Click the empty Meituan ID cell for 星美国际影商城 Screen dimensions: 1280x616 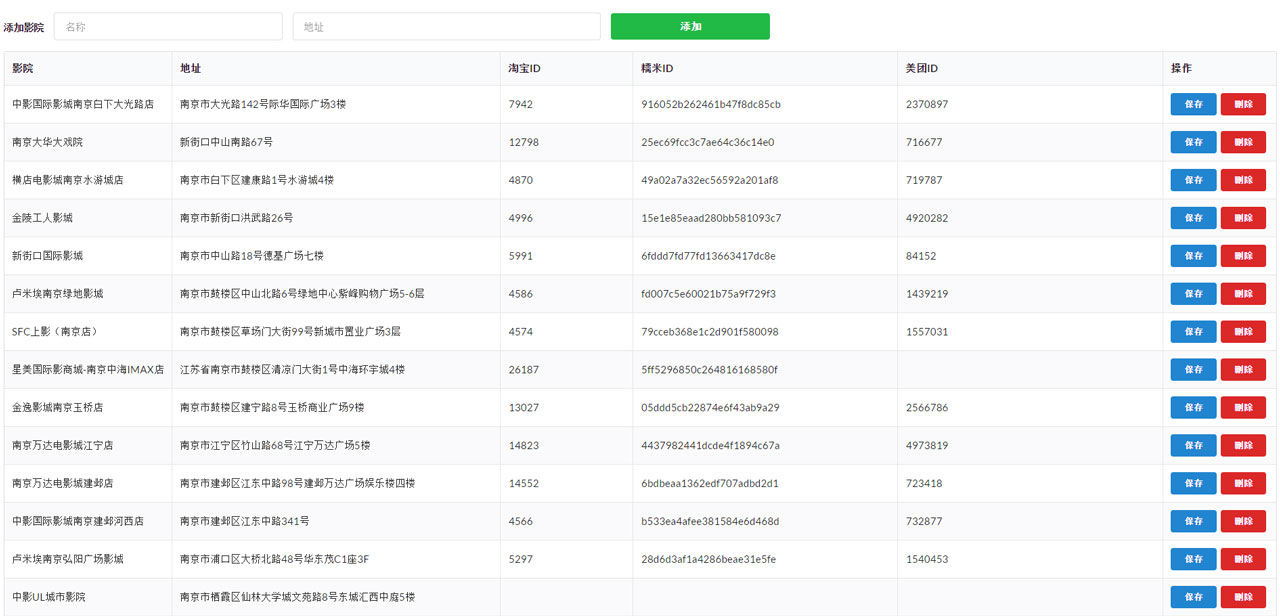point(1030,369)
